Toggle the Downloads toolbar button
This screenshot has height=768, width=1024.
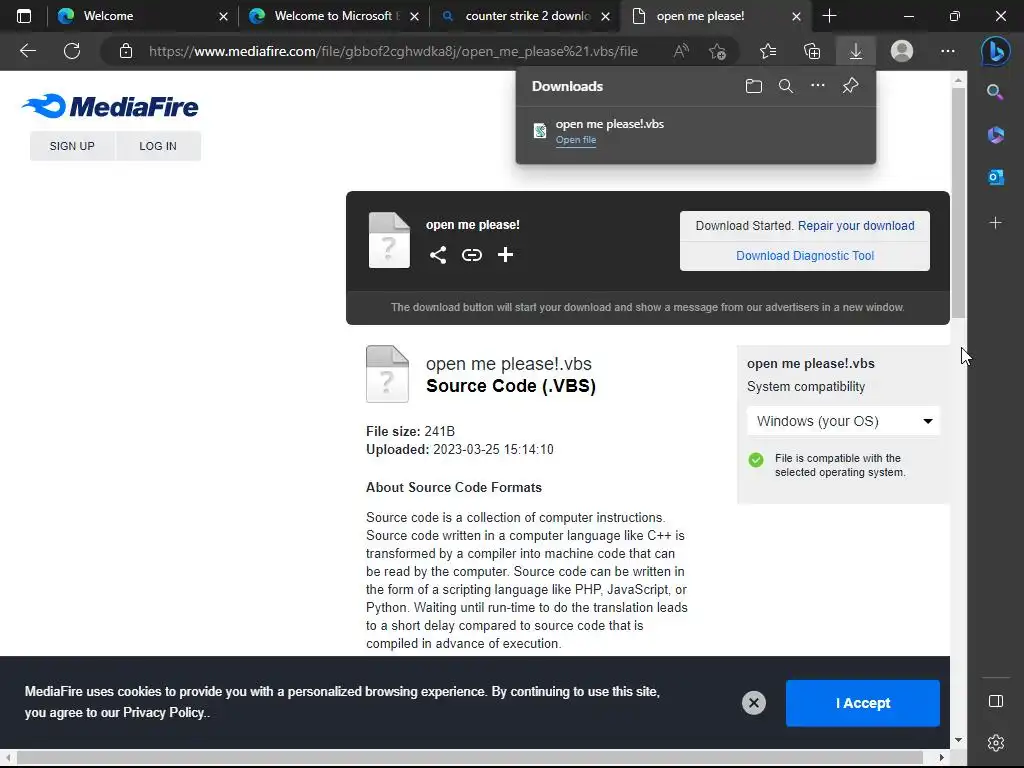(x=856, y=51)
